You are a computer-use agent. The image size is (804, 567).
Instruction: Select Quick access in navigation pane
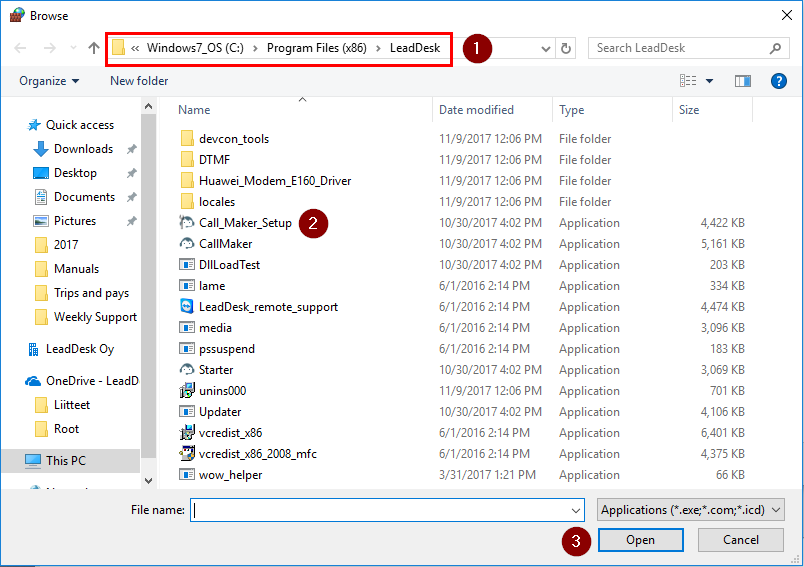[79, 125]
